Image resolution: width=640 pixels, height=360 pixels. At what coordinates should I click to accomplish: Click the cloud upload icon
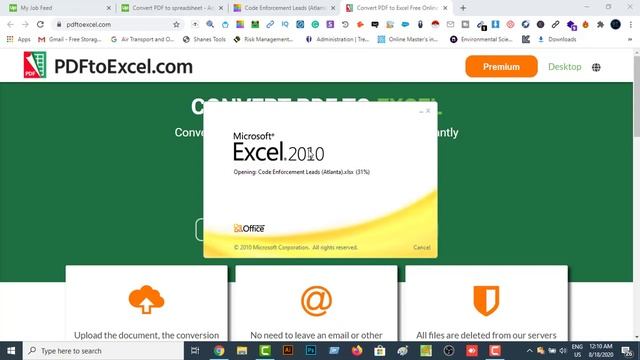(x=146, y=299)
